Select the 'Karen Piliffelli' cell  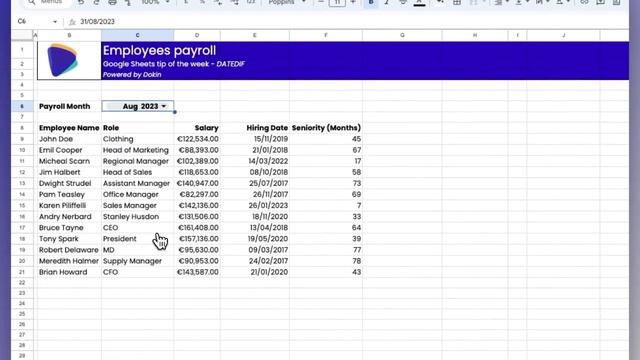tap(69, 205)
